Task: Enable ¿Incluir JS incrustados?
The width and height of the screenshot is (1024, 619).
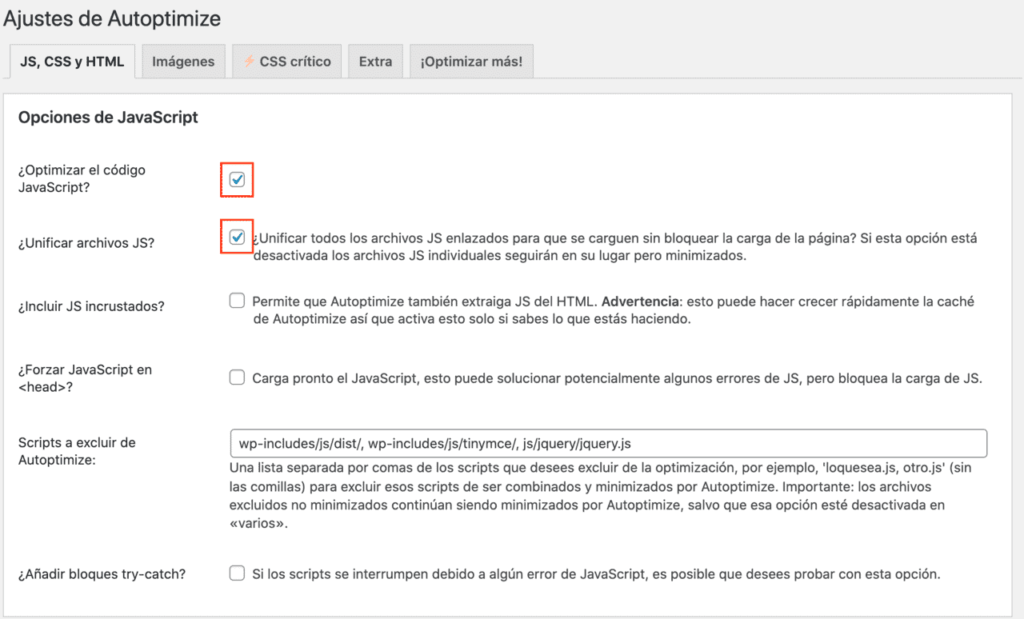Action: (x=237, y=299)
